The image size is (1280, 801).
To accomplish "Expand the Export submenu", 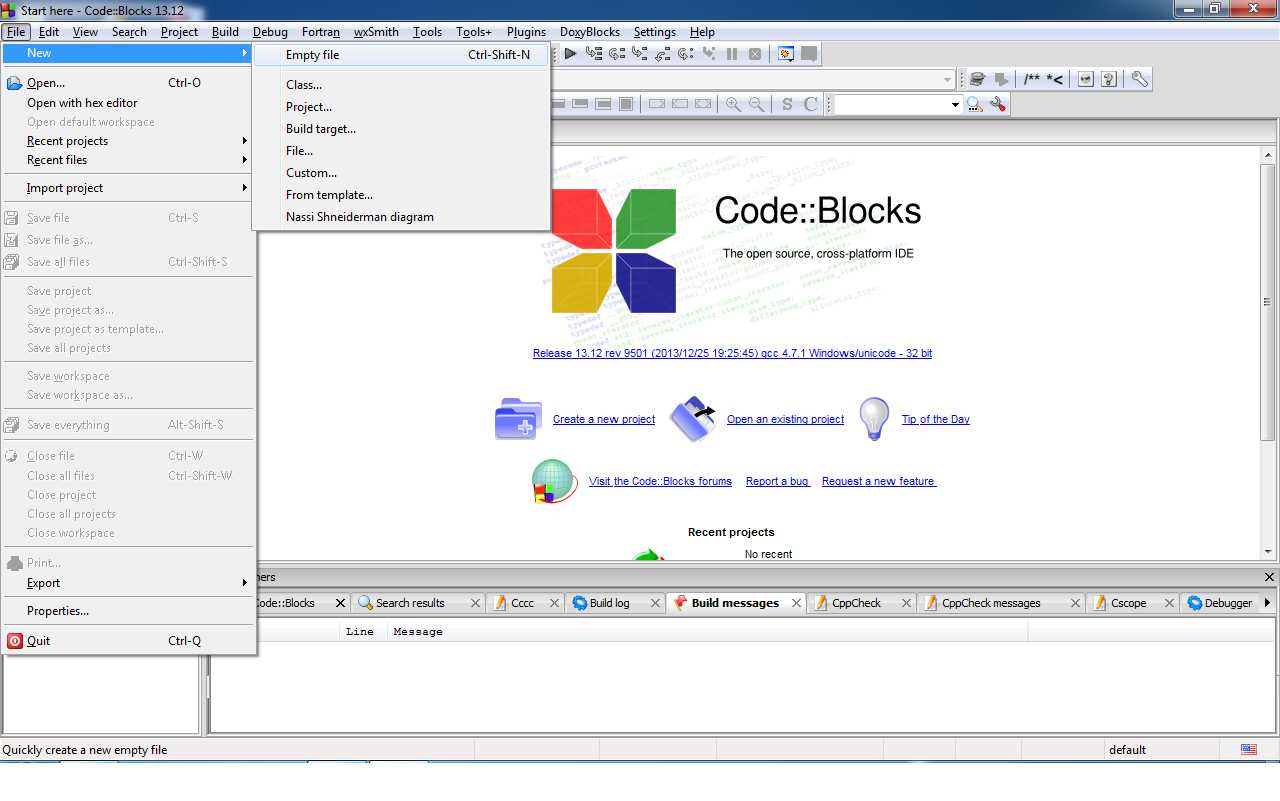I will click(x=128, y=583).
